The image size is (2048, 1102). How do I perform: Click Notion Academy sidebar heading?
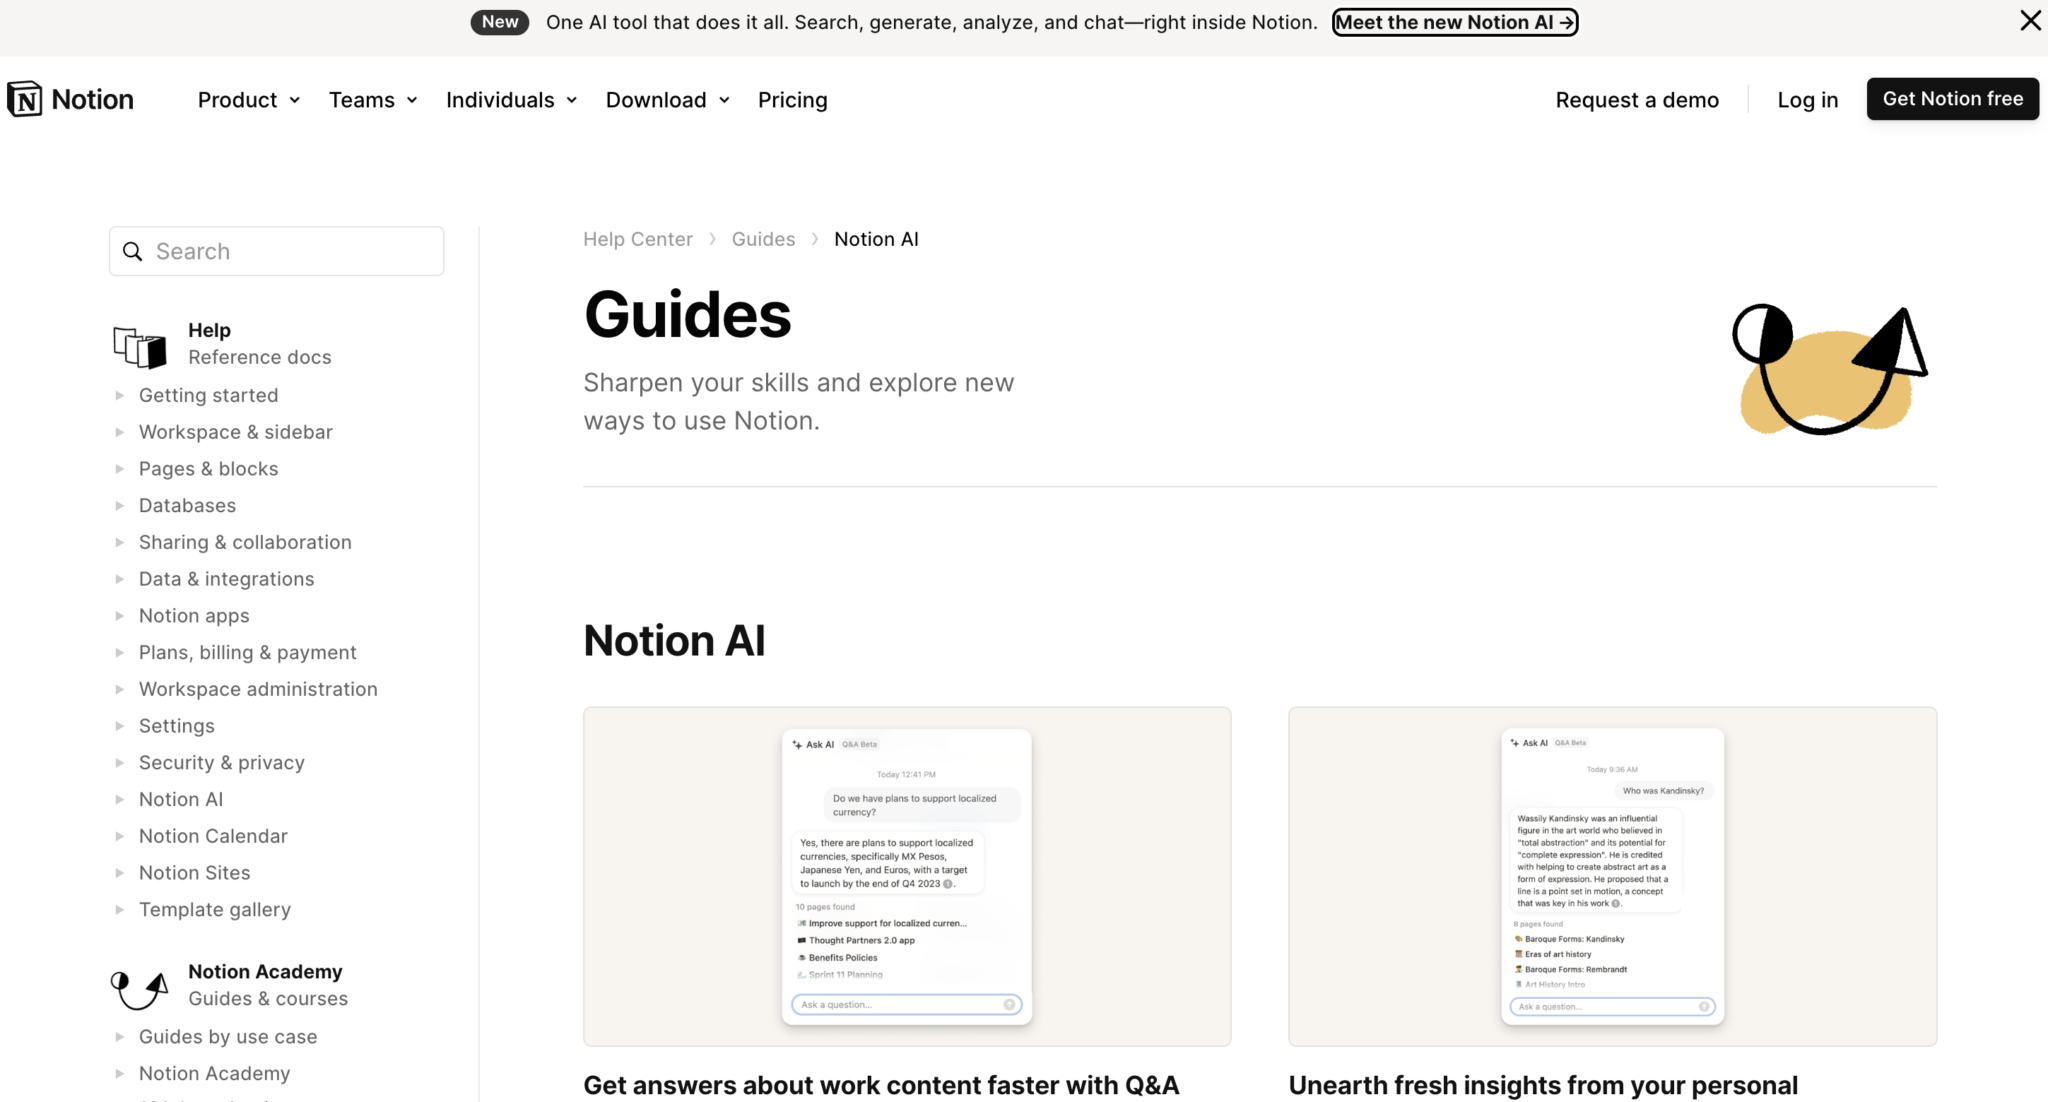coord(265,972)
